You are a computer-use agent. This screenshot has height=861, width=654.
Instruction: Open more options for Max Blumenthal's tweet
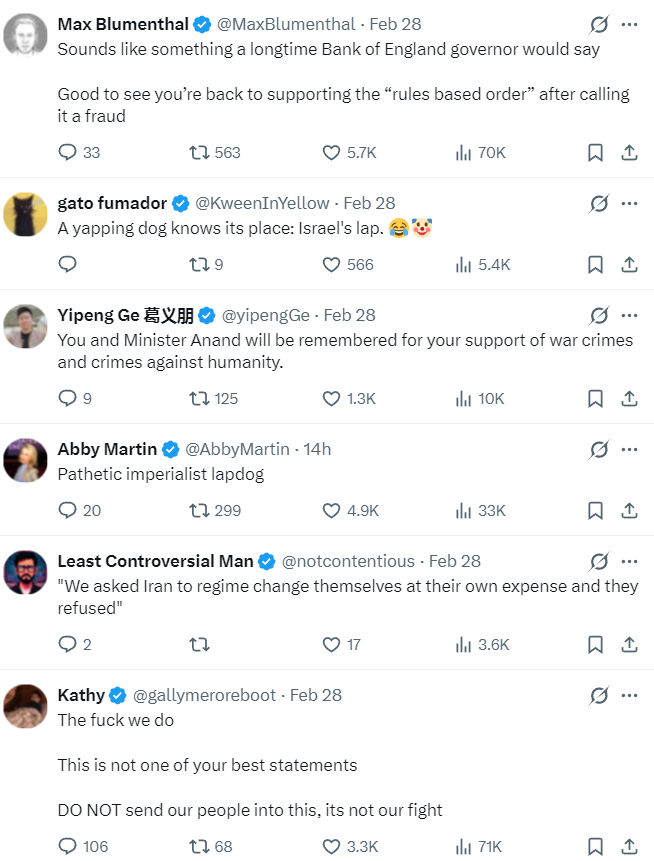point(629,24)
